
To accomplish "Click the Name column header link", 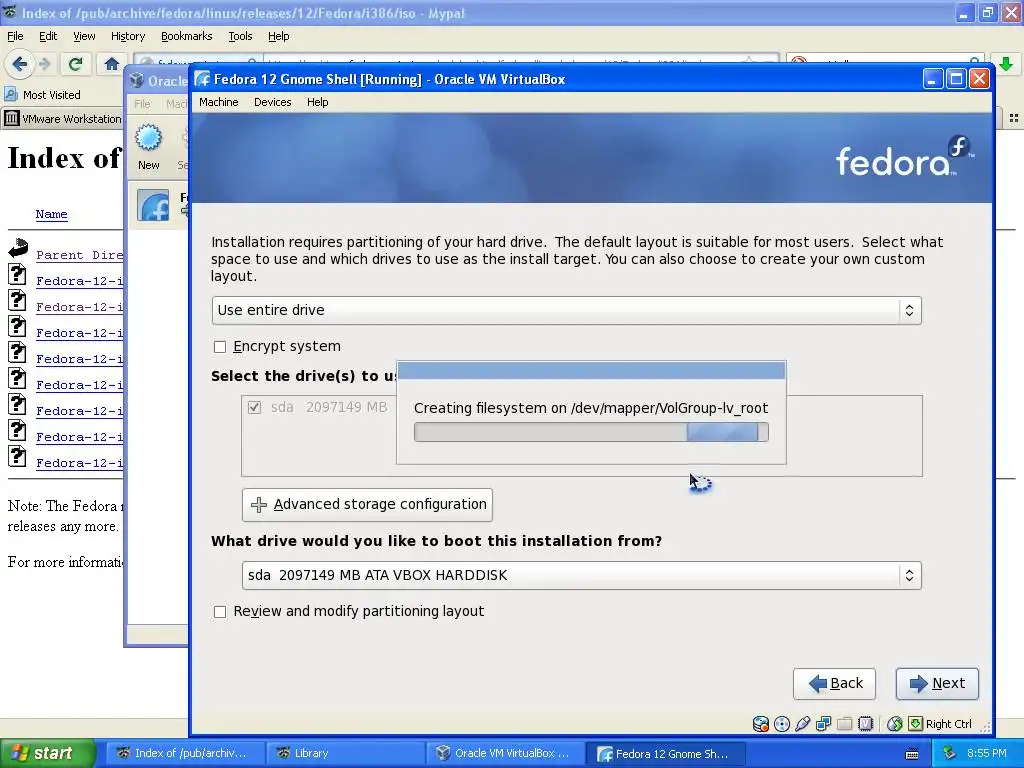I will (52, 214).
